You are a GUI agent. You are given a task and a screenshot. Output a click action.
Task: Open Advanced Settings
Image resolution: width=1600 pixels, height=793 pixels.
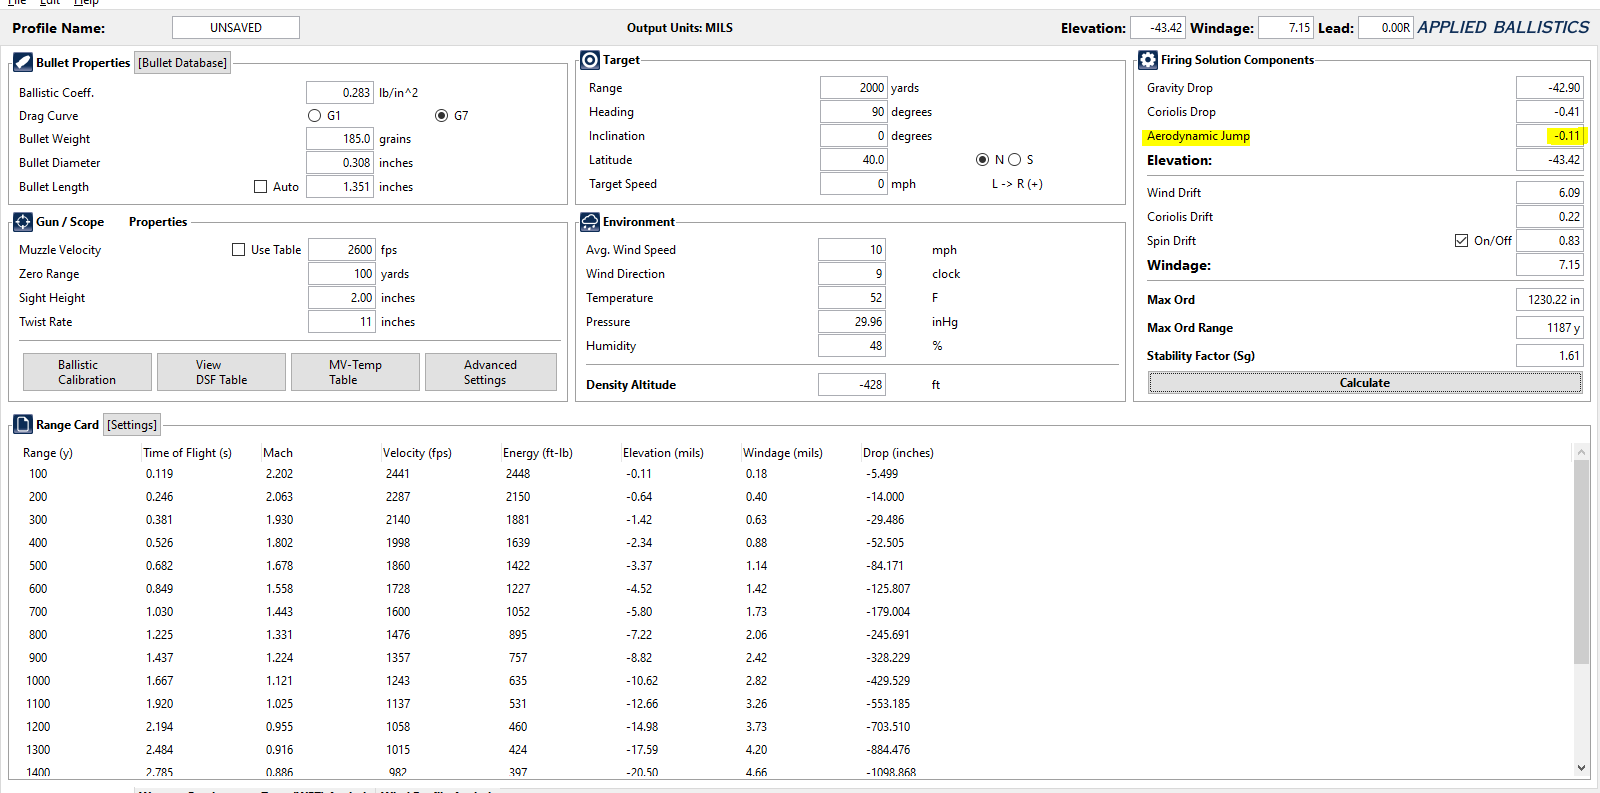[490, 372]
